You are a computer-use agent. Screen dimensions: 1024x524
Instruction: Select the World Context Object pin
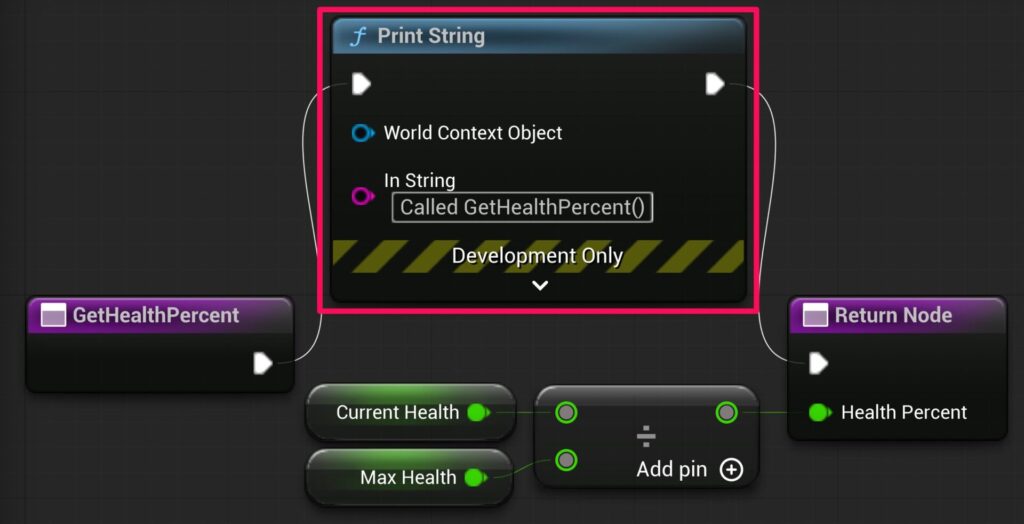(x=362, y=133)
